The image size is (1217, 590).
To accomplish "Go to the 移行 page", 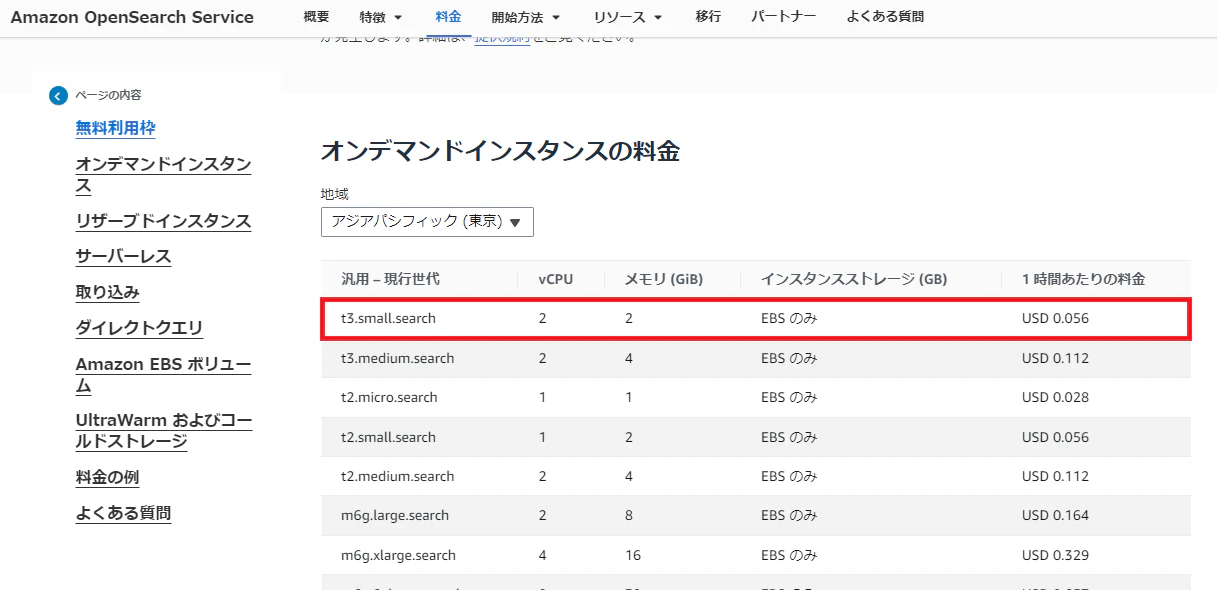I will tap(708, 17).
